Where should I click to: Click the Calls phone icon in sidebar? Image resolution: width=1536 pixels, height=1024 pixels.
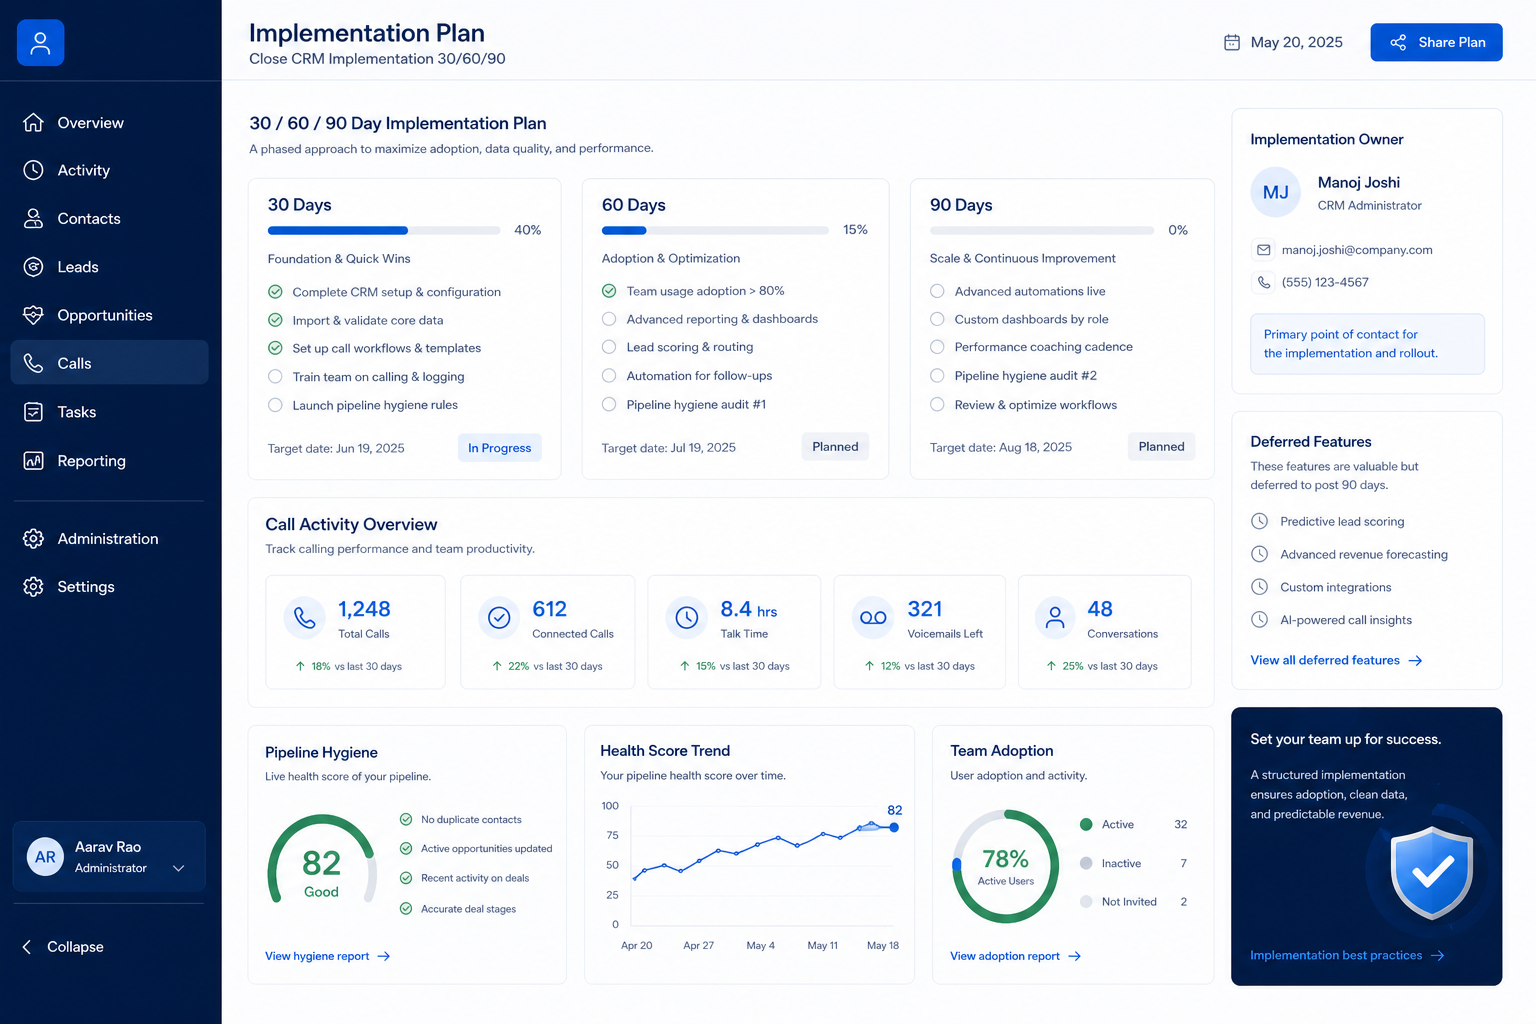click(x=33, y=363)
